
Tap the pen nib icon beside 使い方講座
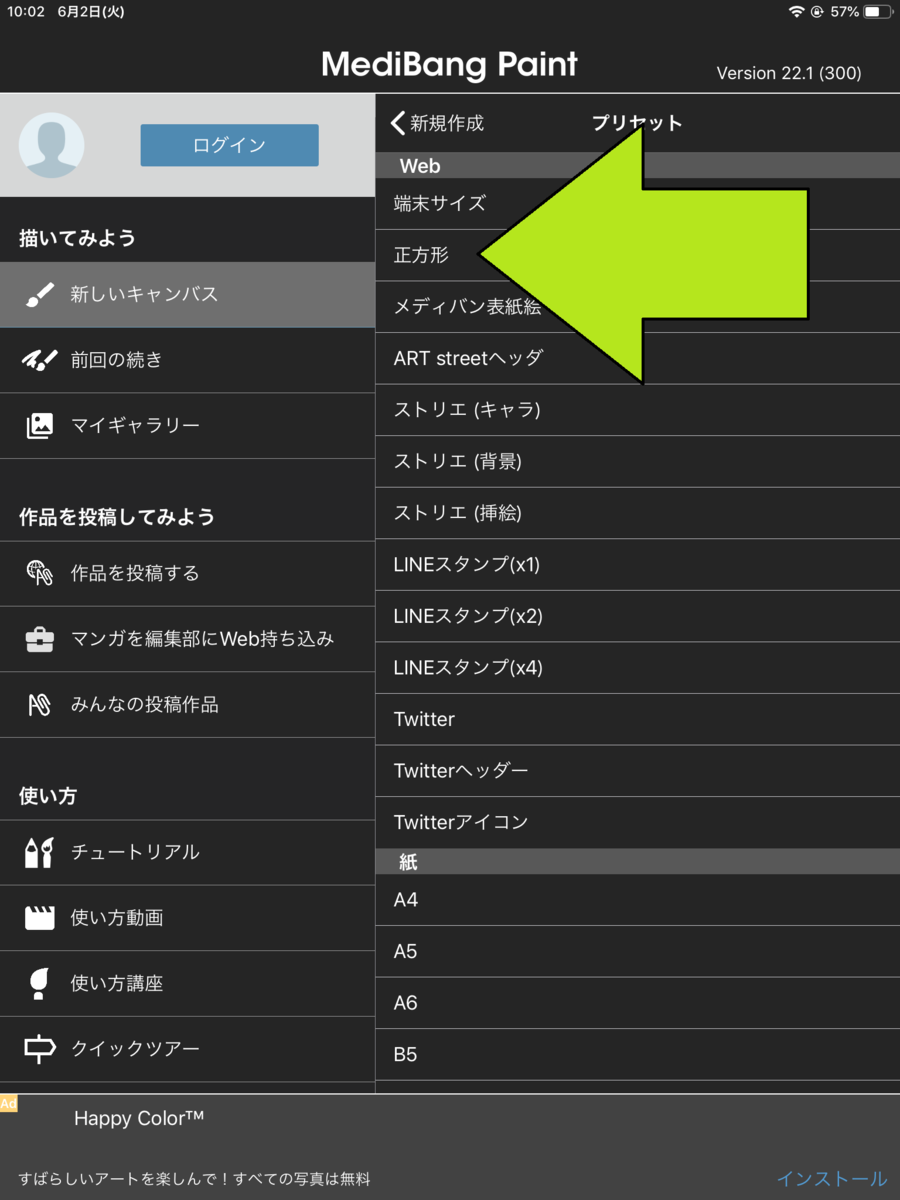[39, 984]
